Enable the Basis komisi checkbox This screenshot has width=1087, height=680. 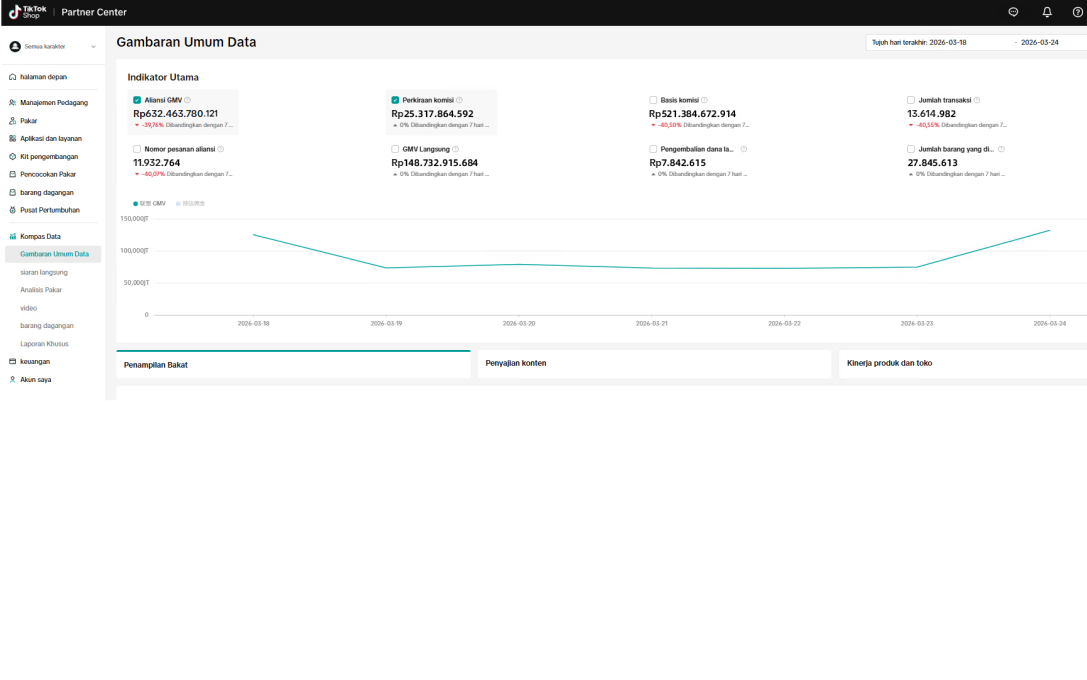tap(653, 100)
